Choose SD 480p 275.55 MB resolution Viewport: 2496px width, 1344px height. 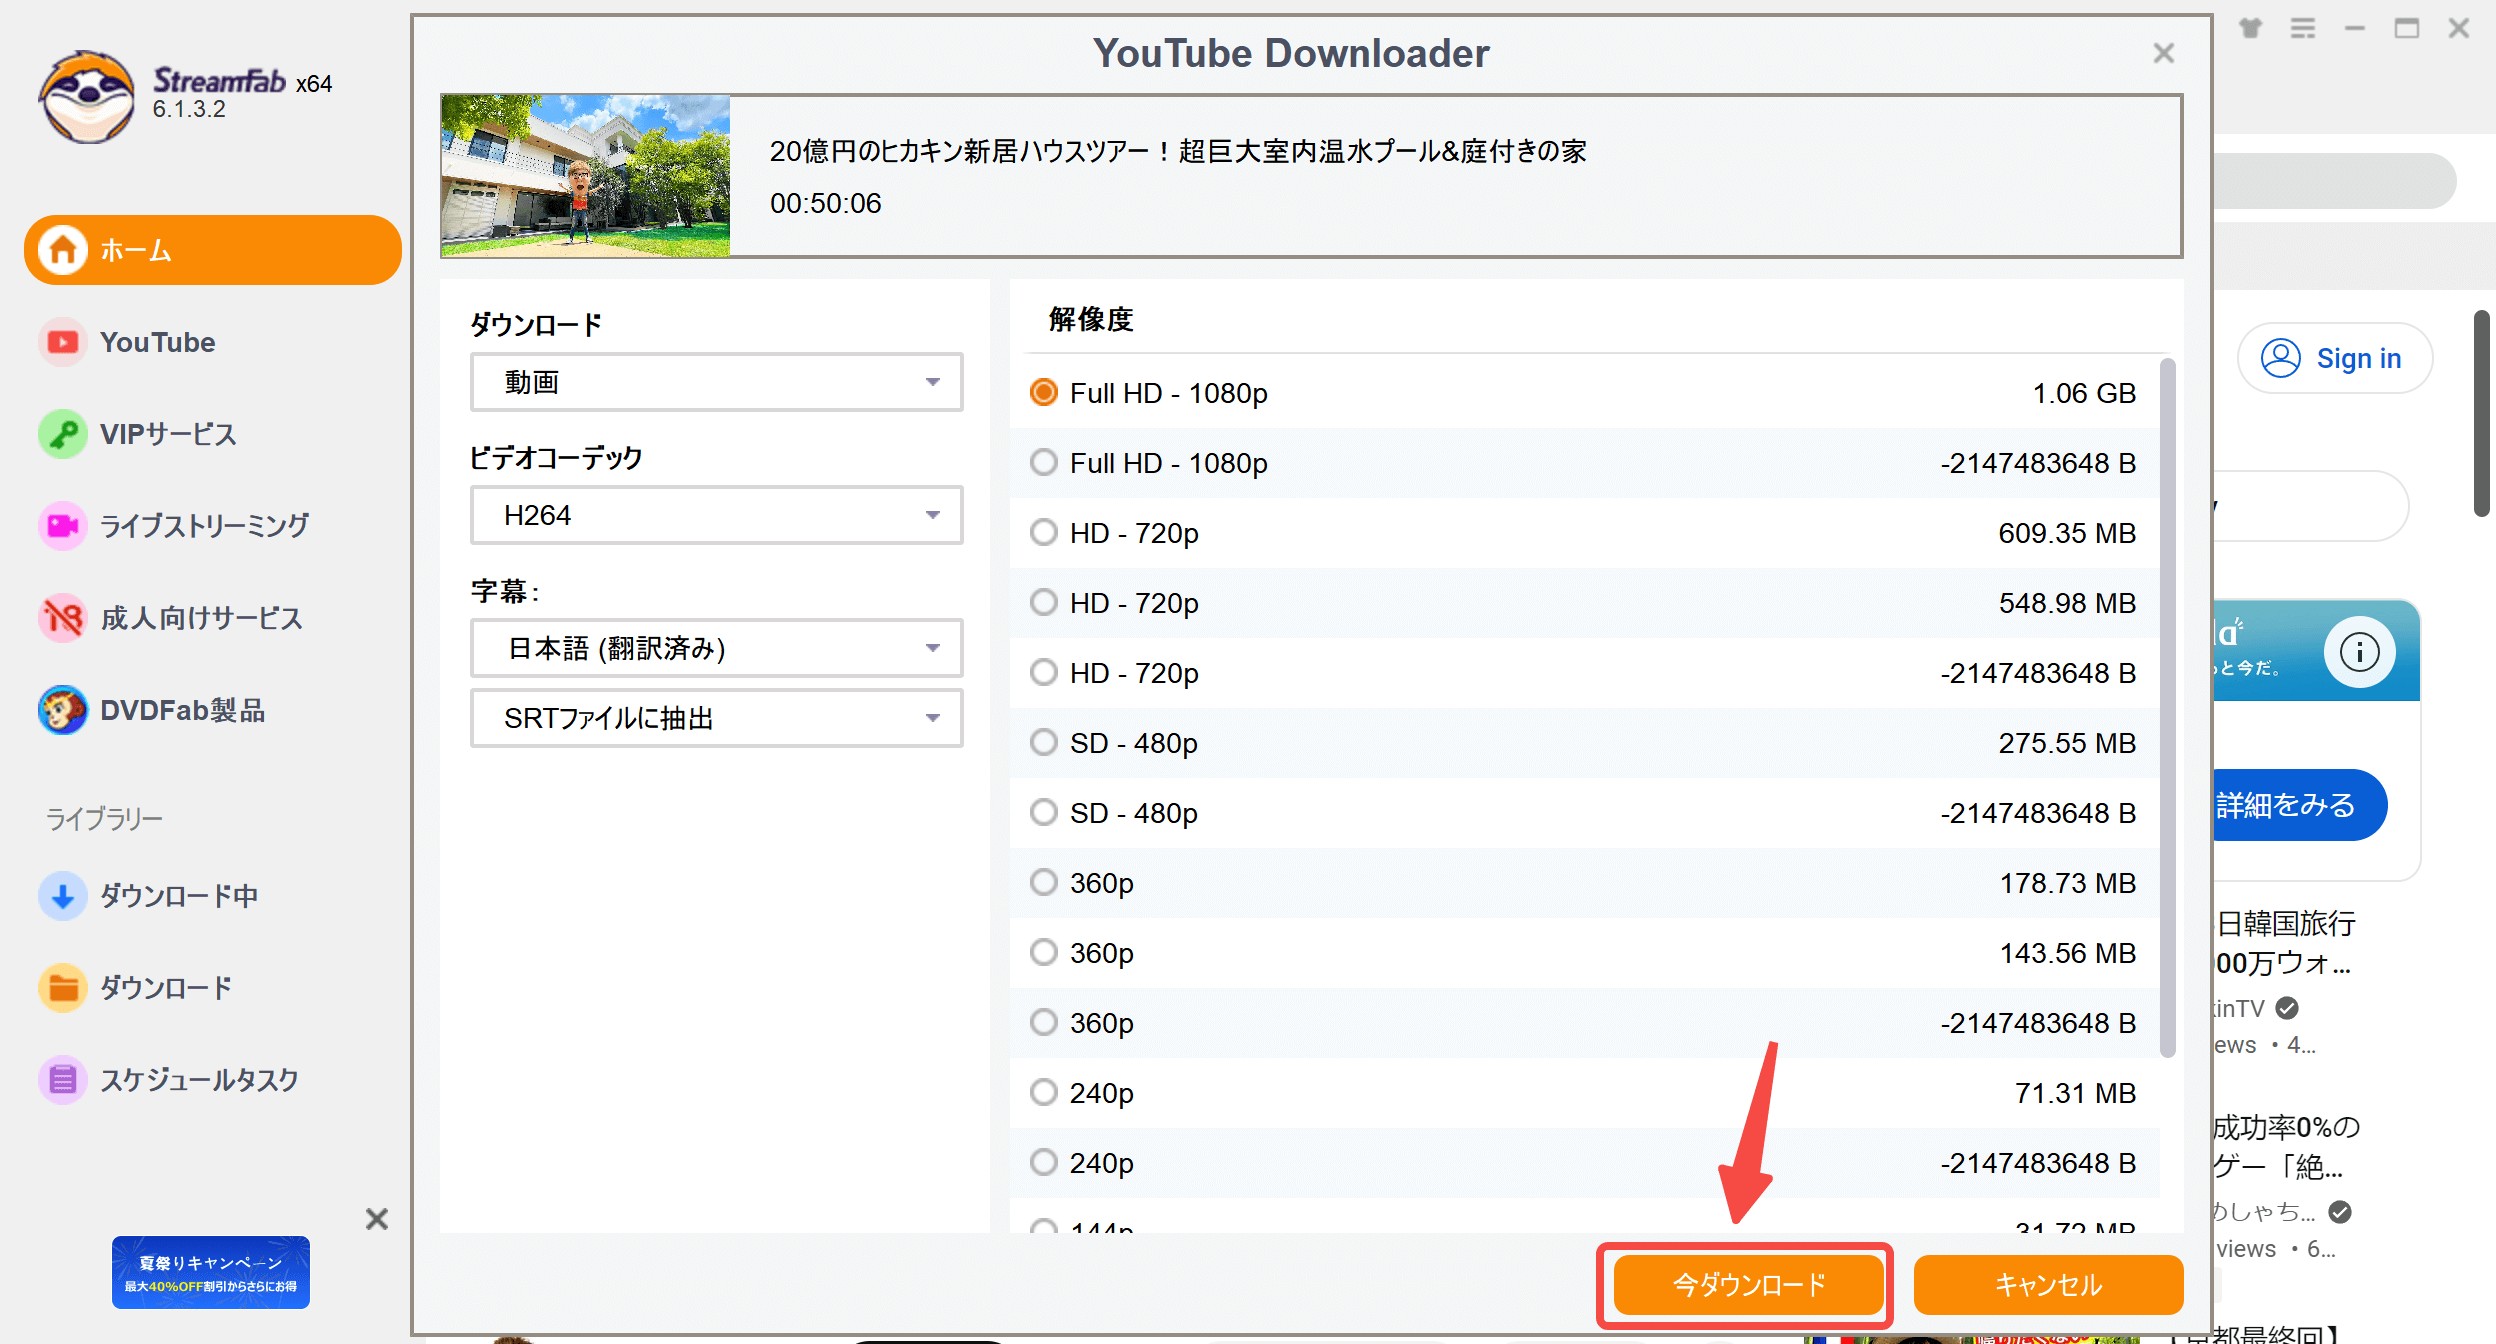coord(1043,743)
